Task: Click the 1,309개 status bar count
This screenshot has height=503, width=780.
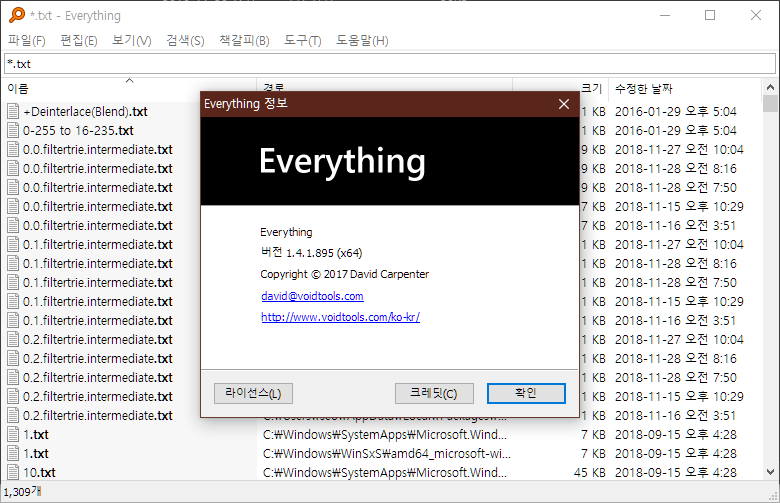Action: click(22, 492)
